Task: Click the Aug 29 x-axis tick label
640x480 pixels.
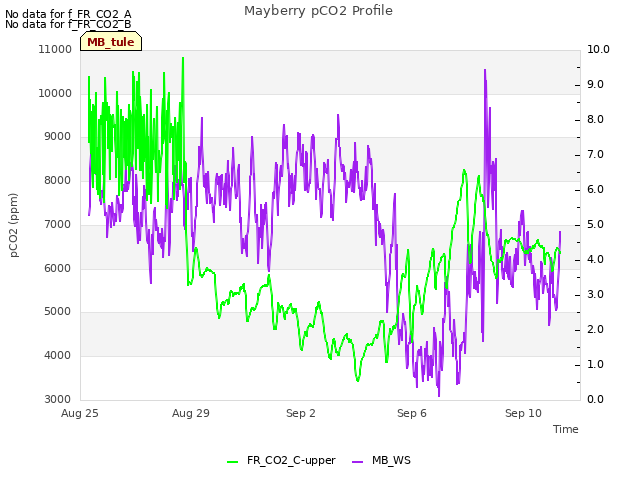Action: pyautogui.click(x=191, y=413)
